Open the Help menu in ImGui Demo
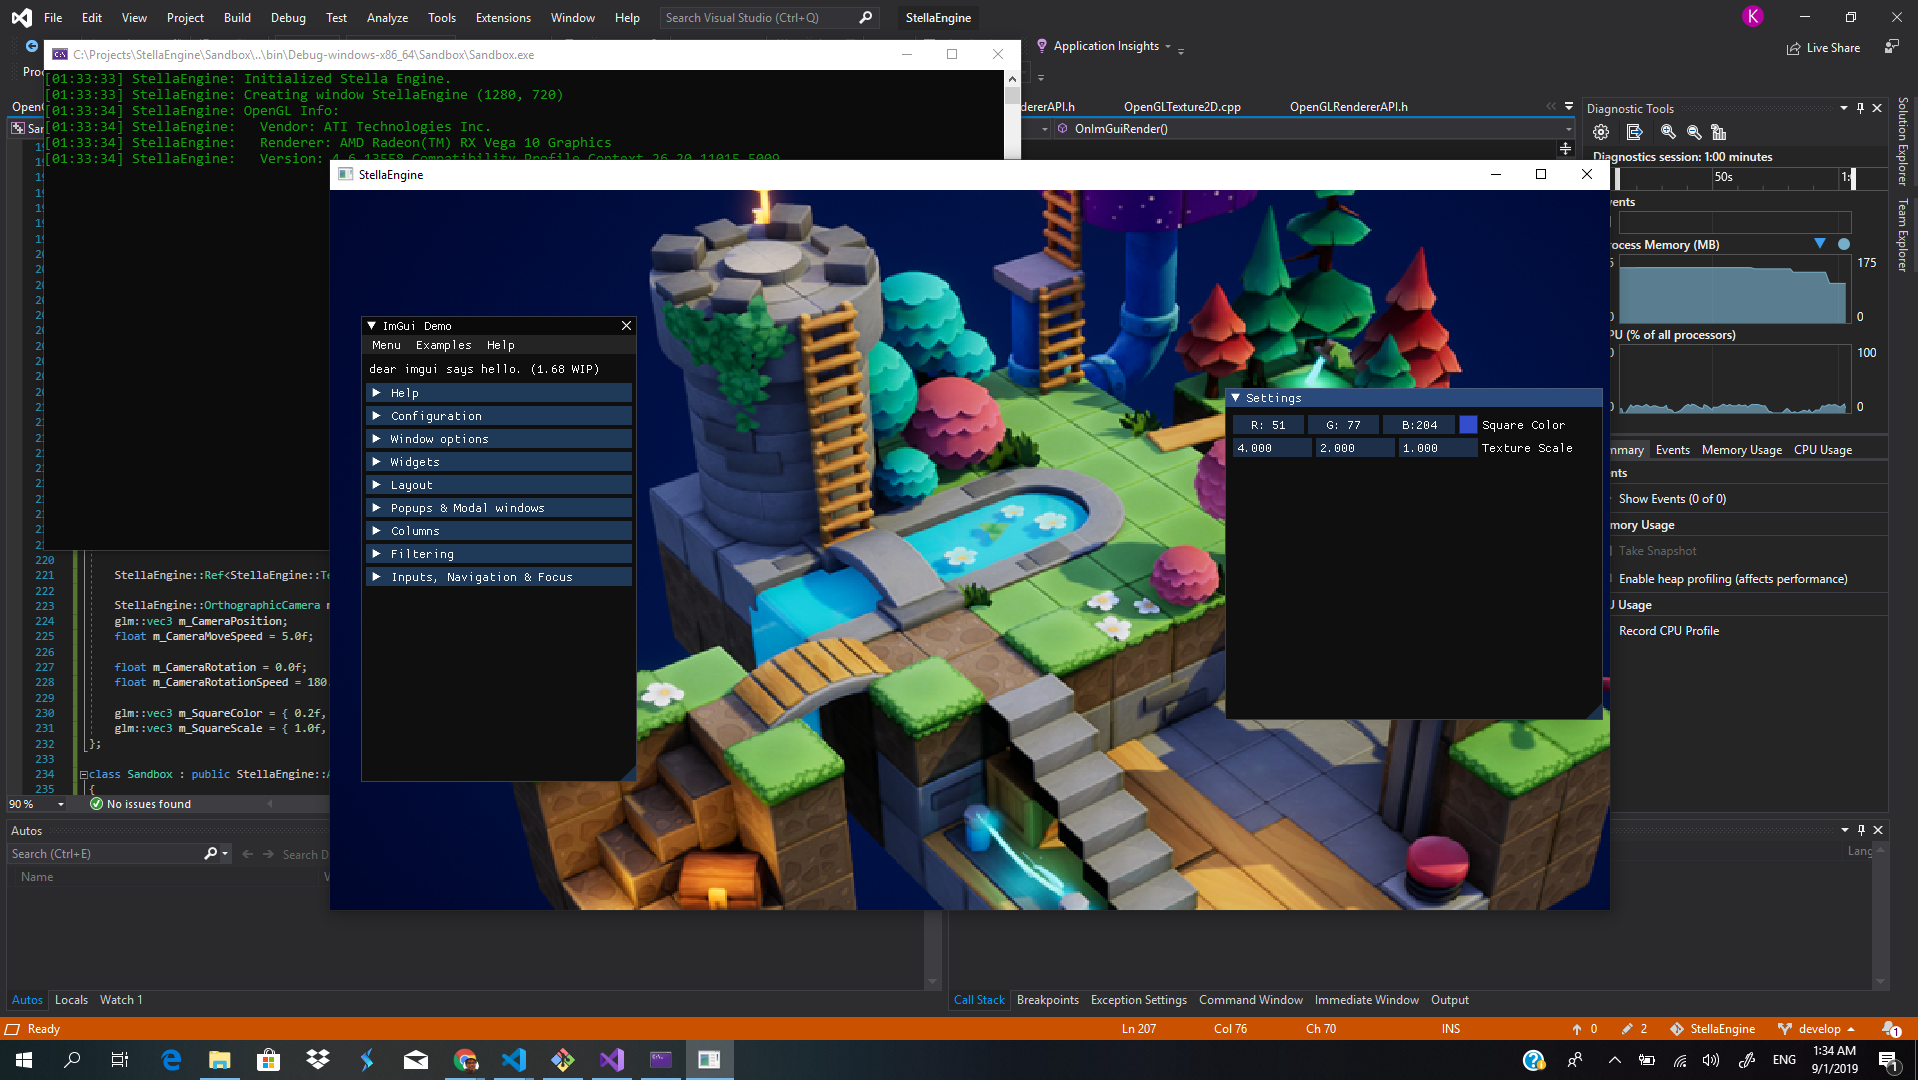This screenshot has width=1918, height=1080. [x=500, y=345]
